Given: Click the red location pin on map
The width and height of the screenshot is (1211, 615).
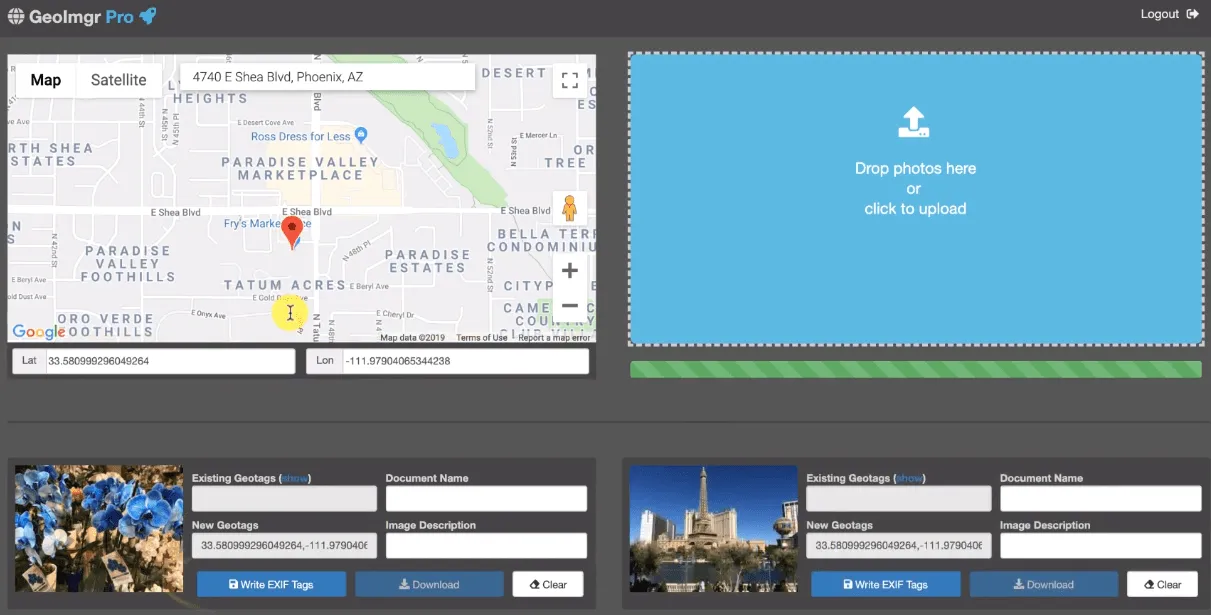Looking at the screenshot, I should [292, 232].
